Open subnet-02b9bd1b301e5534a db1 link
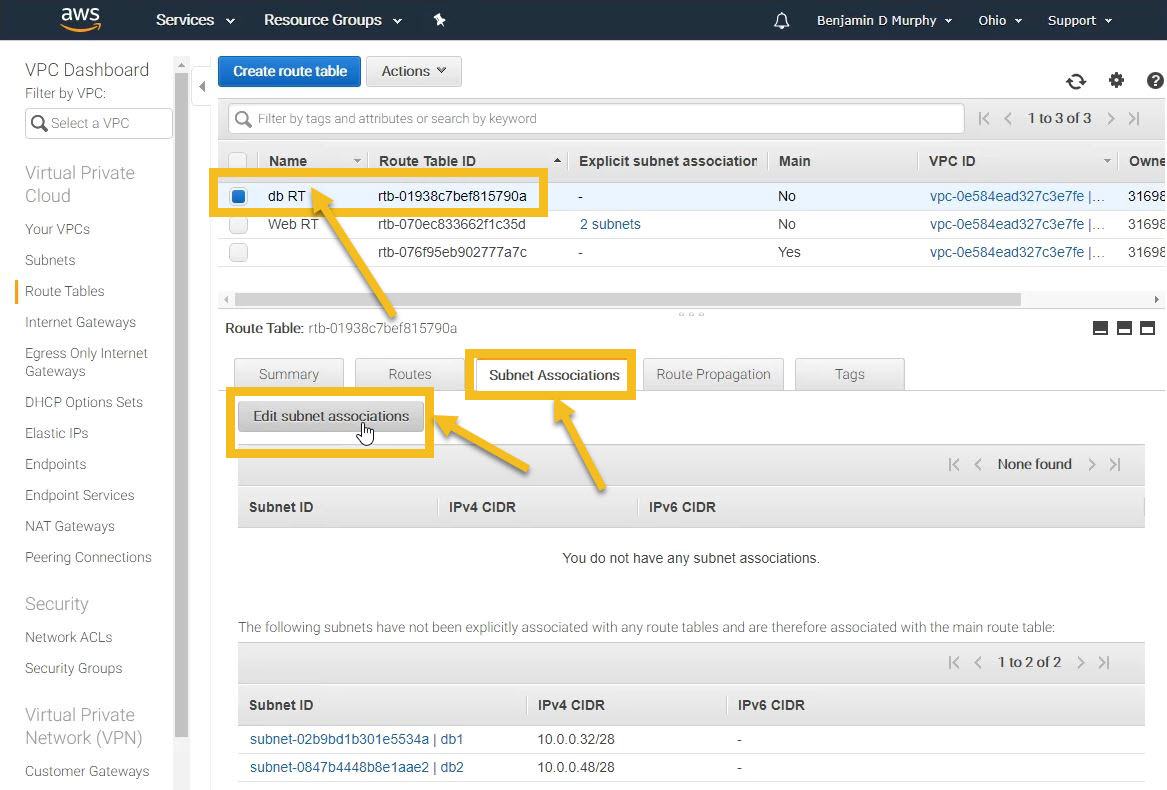The height and width of the screenshot is (790, 1167). [x=357, y=739]
